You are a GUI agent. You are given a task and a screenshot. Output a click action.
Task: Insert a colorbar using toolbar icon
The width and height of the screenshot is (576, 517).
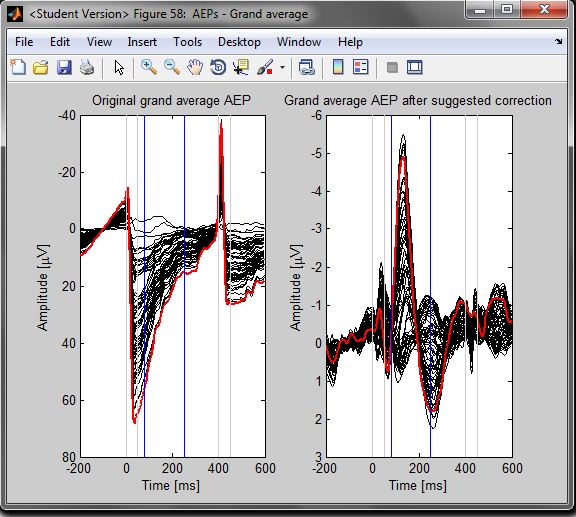(338, 68)
